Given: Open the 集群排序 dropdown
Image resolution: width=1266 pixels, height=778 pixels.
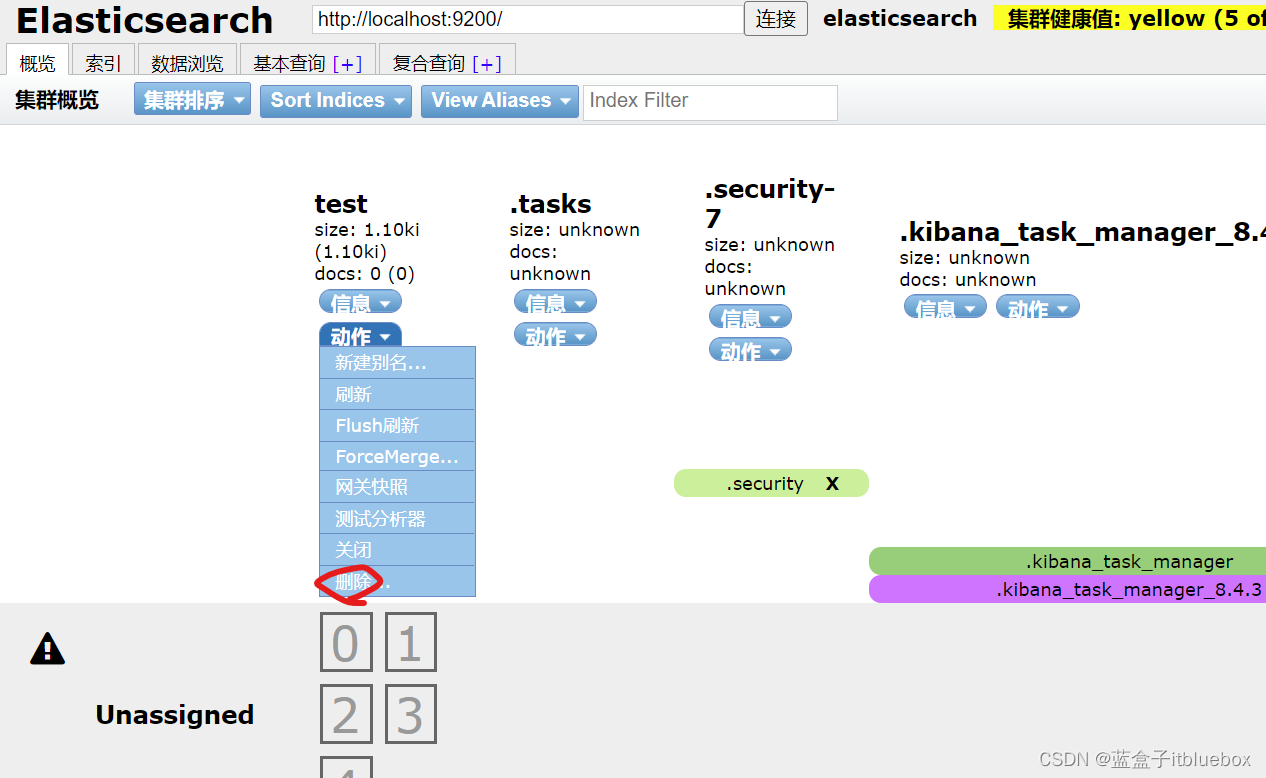Looking at the screenshot, I should [x=192, y=100].
